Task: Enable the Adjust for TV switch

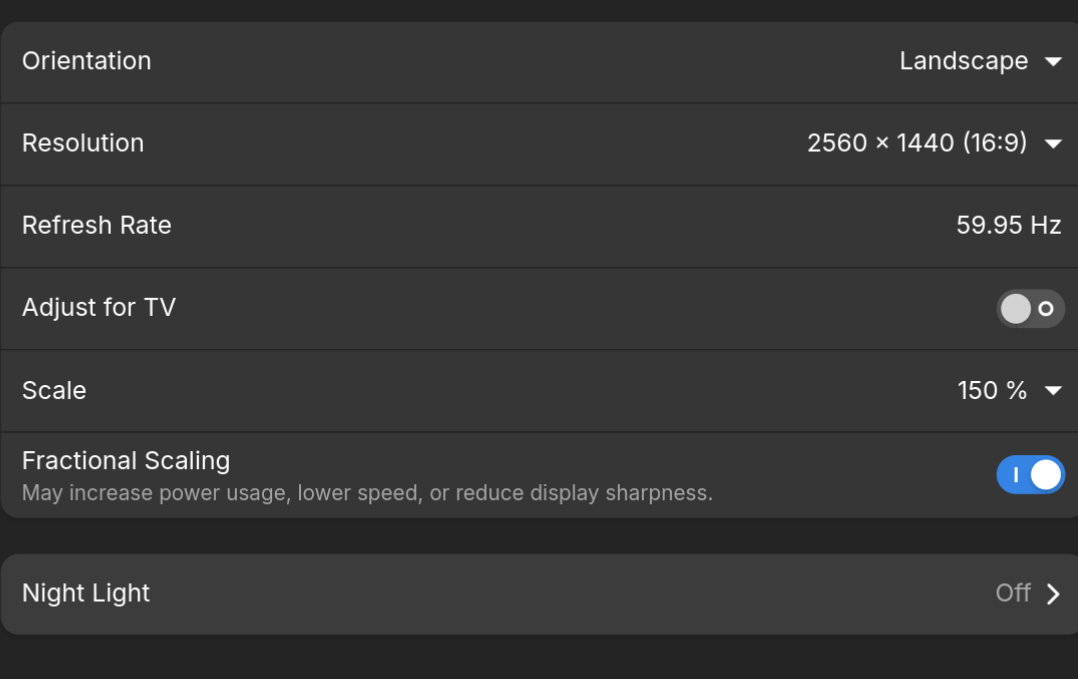Action: (1030, 309)
